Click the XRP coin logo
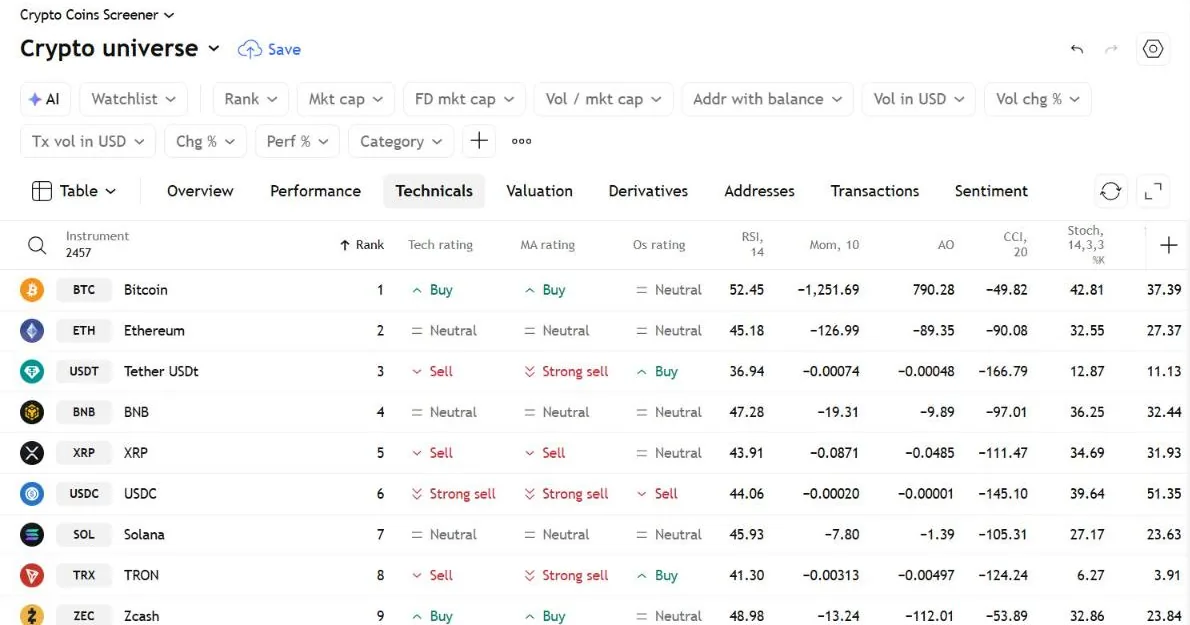The height and width of the screenshot is (625, 1190). 32,453
